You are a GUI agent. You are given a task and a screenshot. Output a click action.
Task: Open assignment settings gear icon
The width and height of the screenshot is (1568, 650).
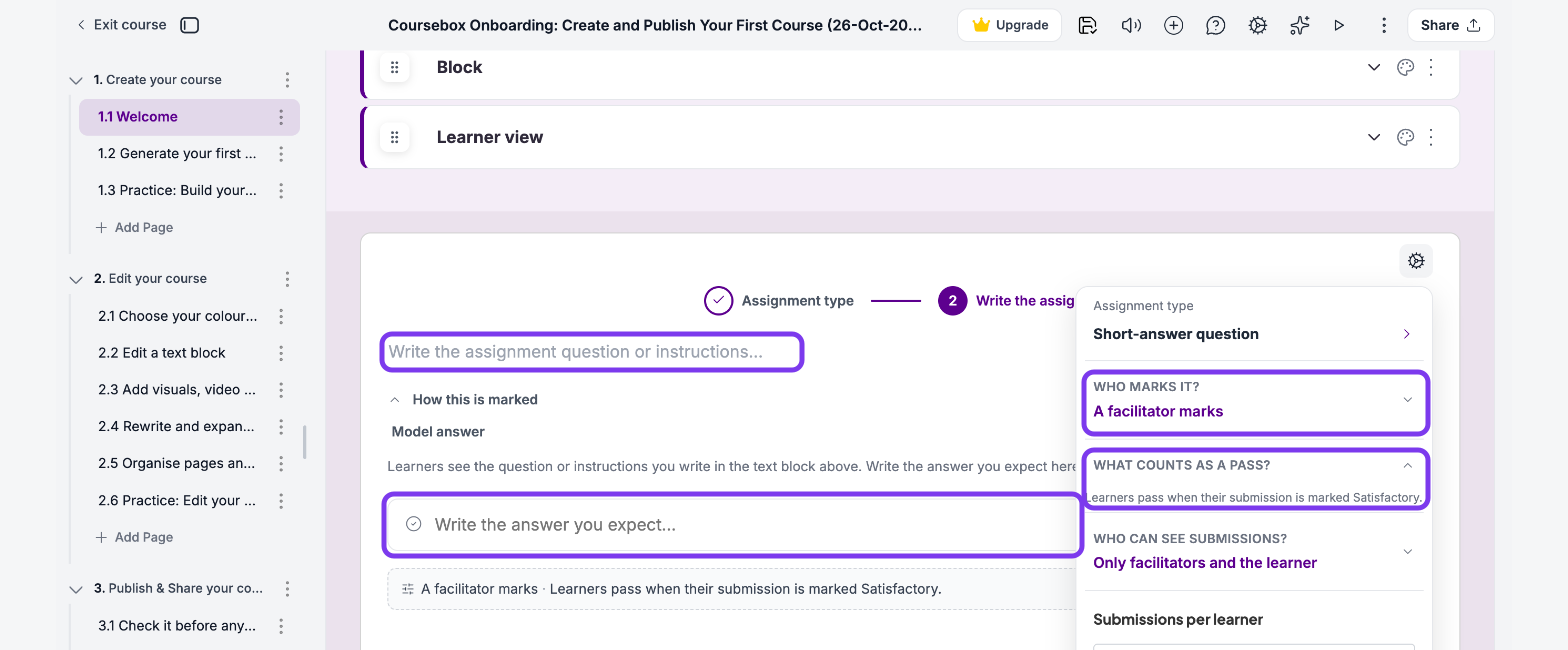coord(1416,261)
